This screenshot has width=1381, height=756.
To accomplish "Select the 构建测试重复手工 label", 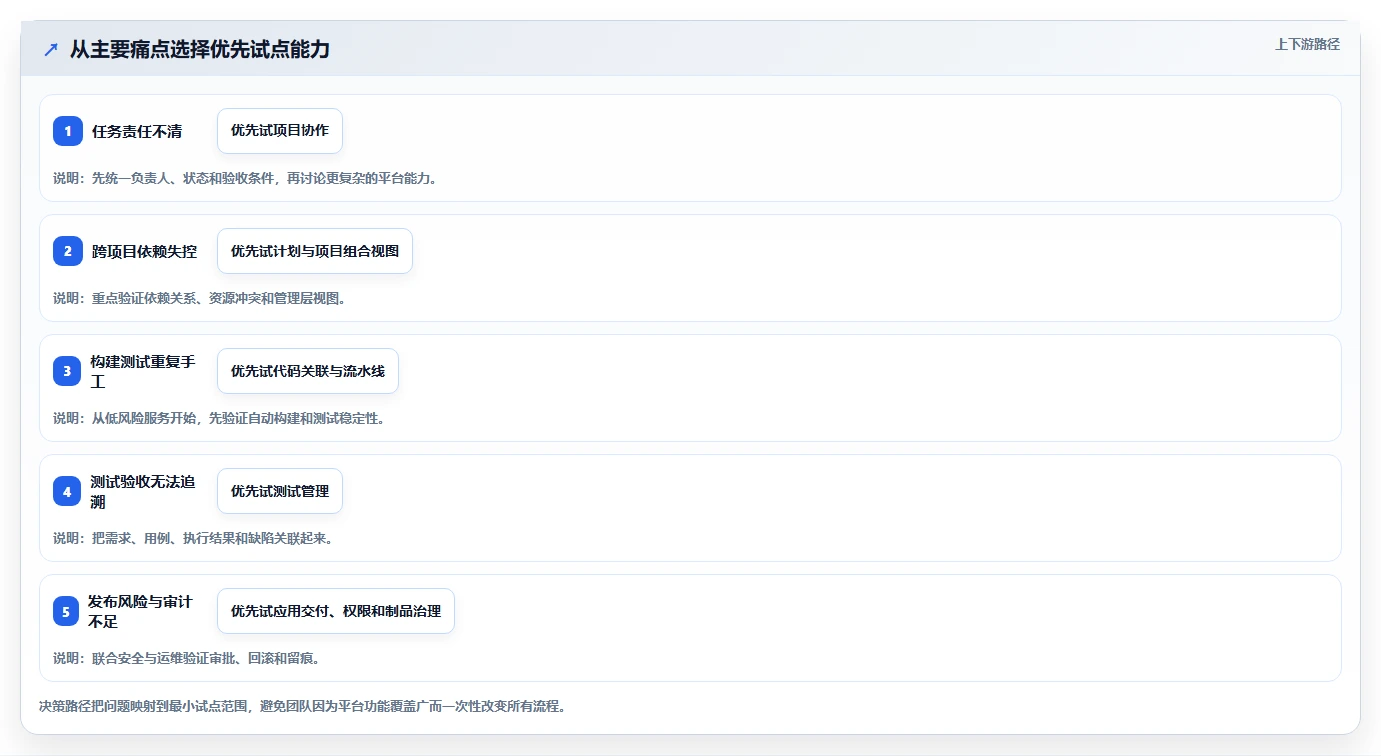I will (x=143, y=371).
